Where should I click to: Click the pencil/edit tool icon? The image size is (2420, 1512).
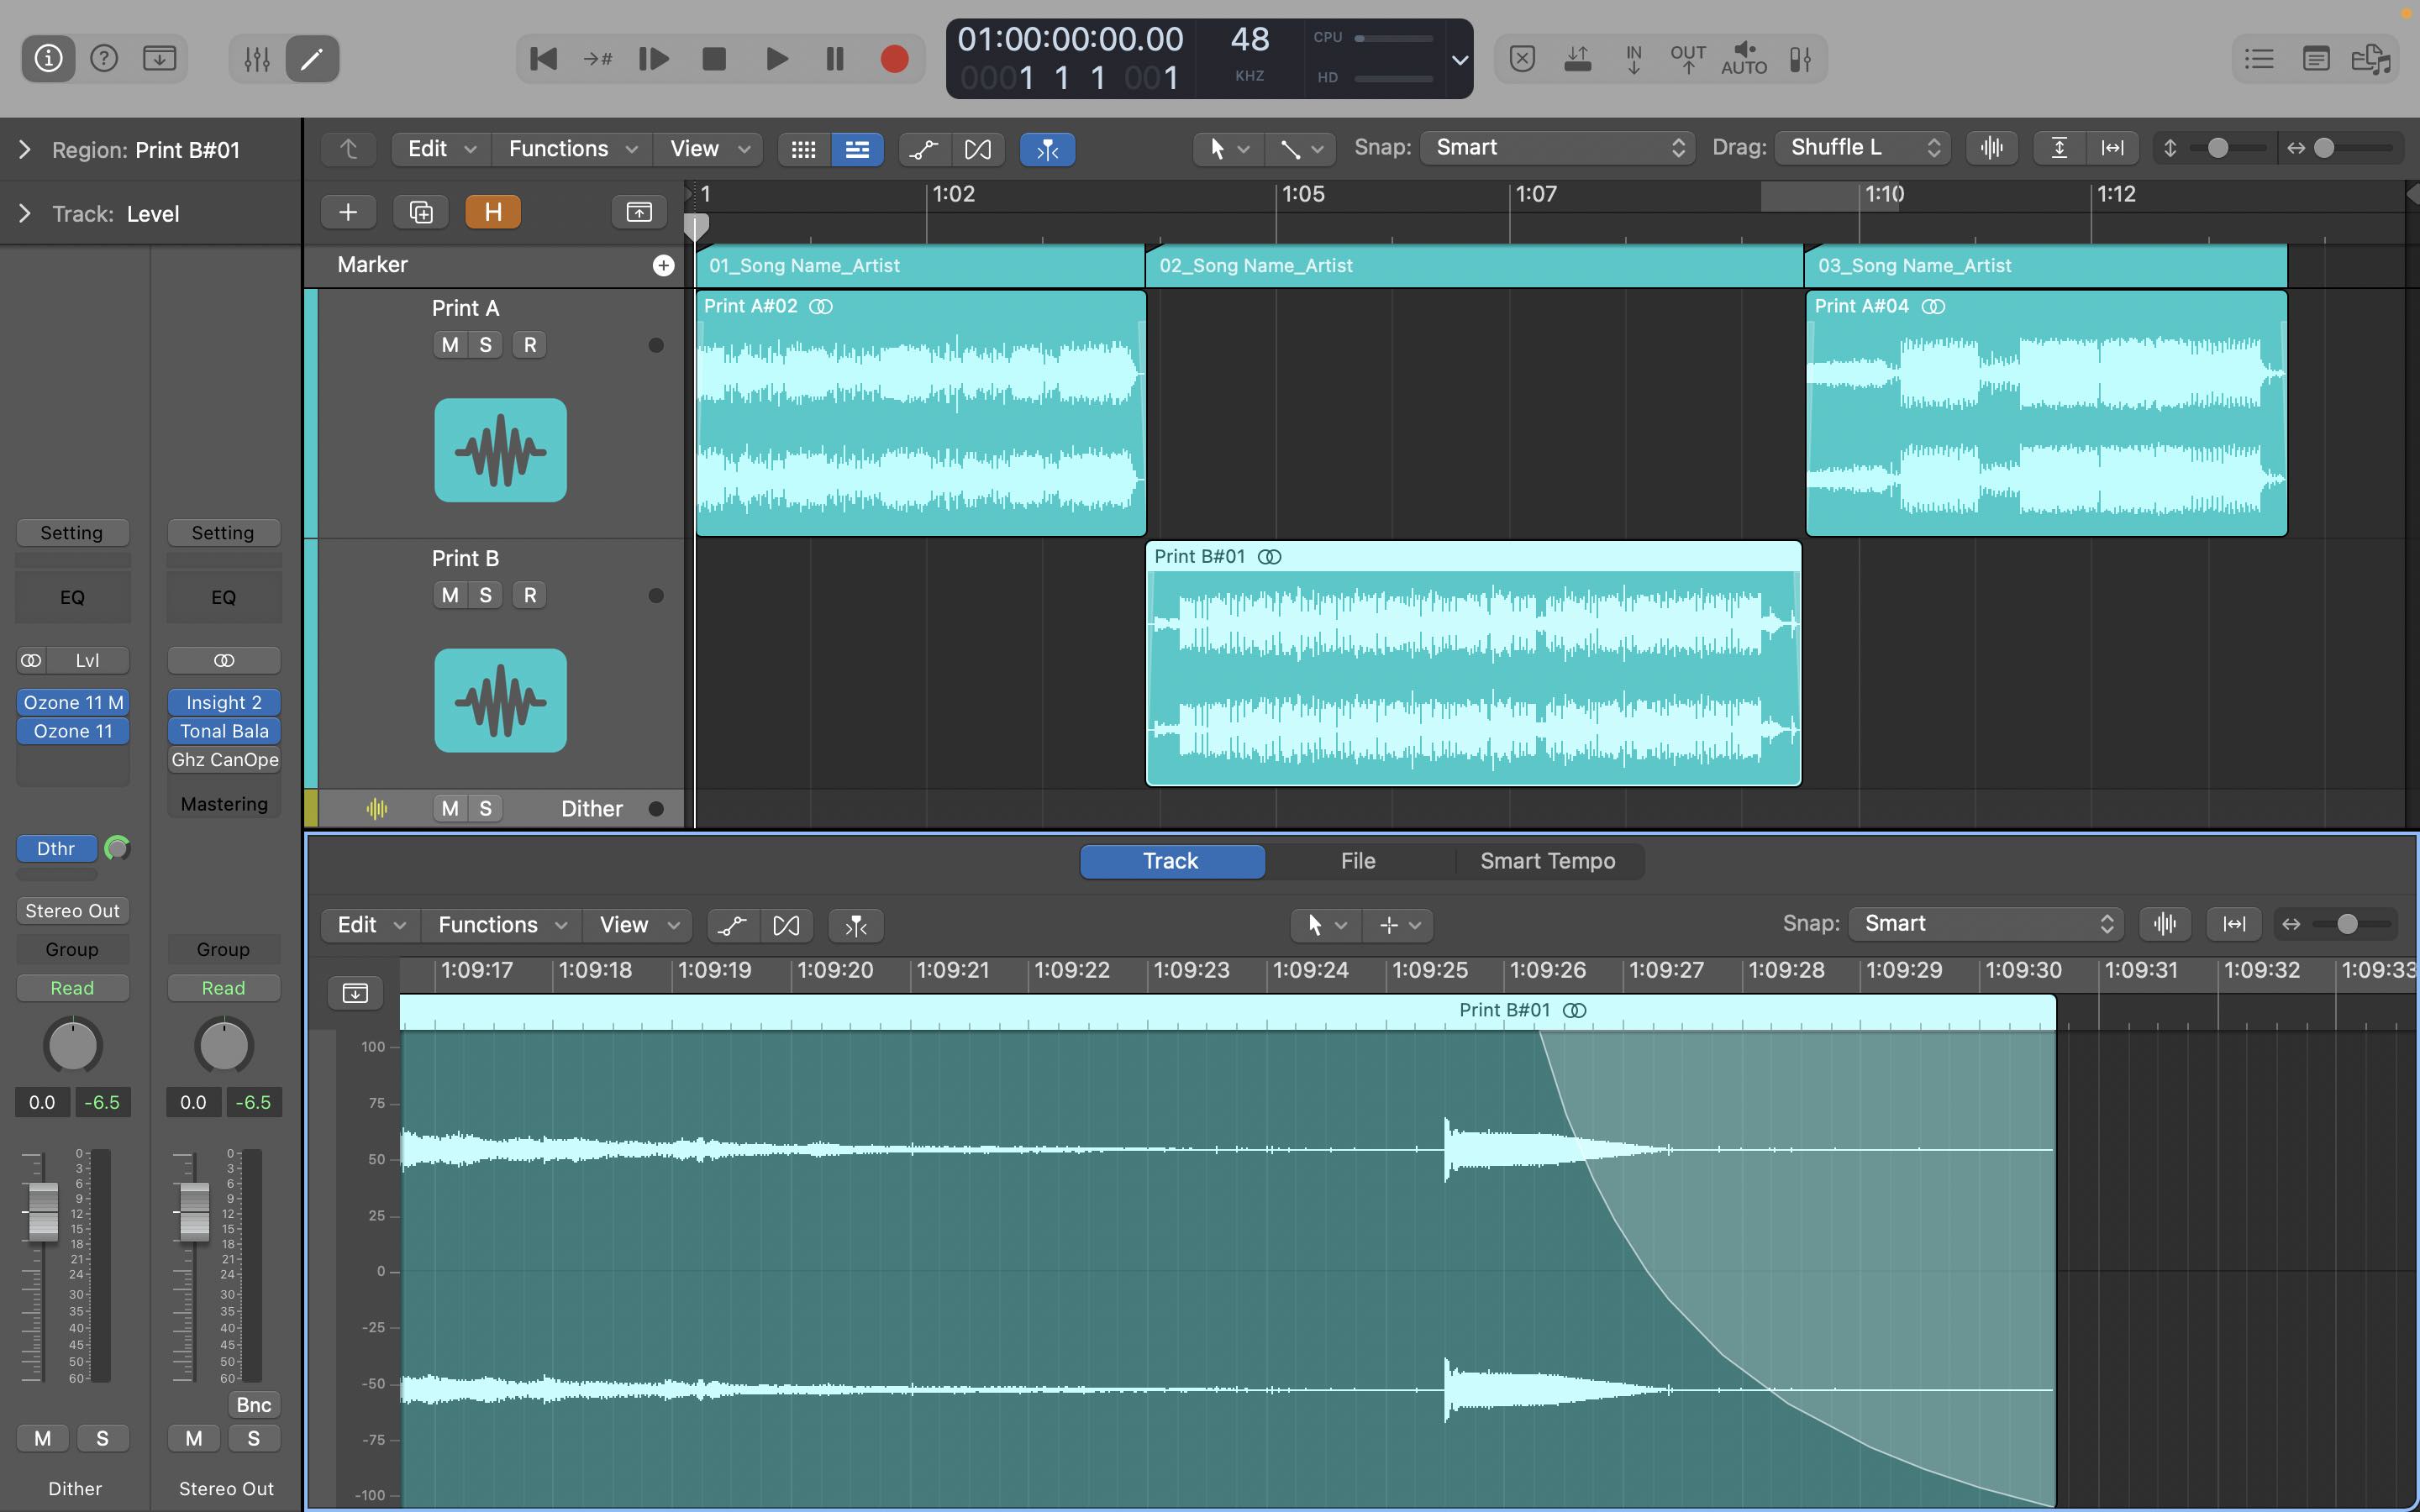(310, 57)
